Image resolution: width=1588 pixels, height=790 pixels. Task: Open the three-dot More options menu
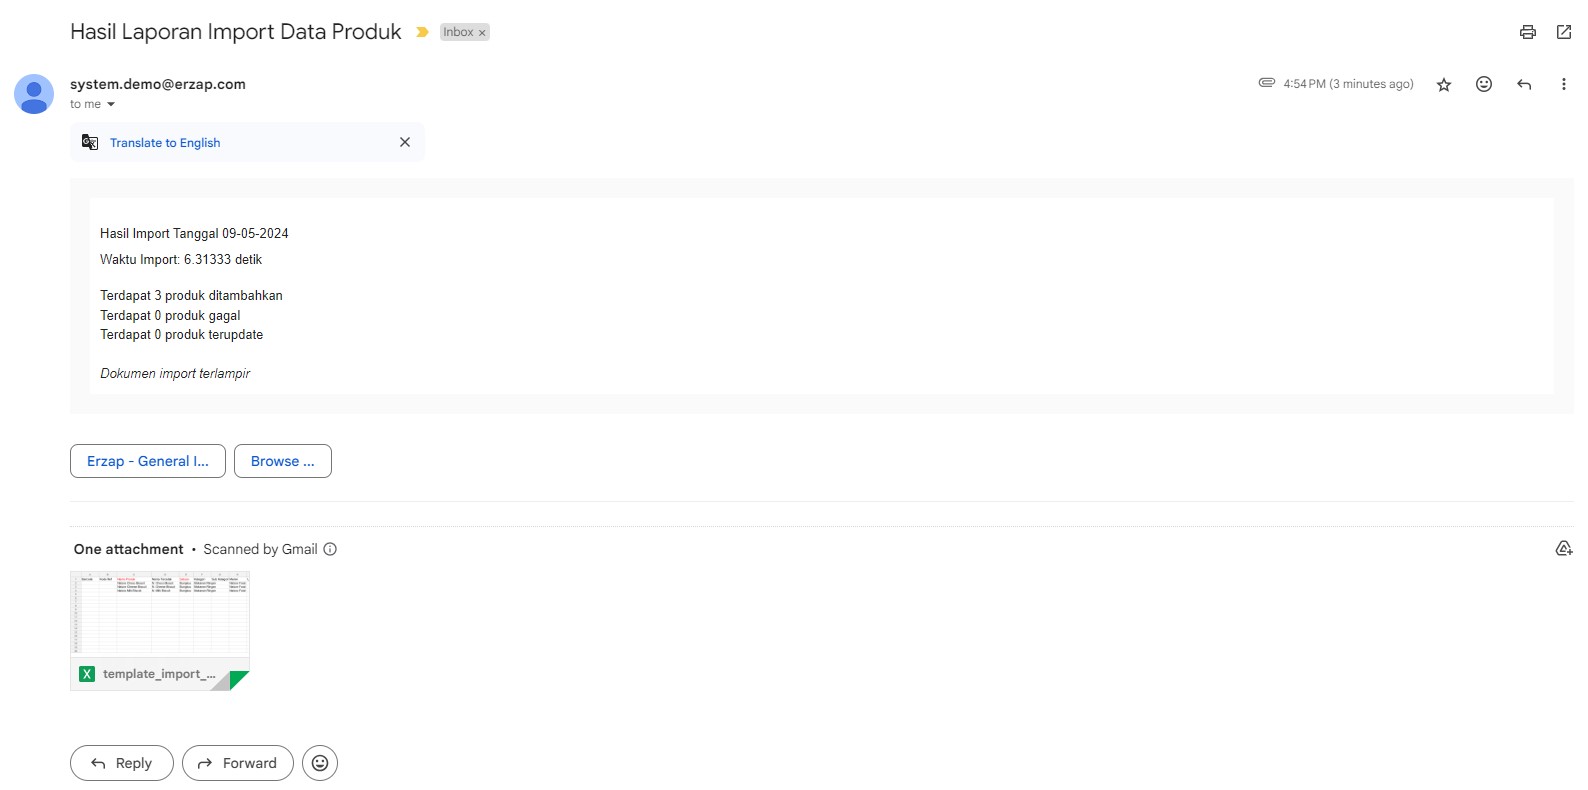(1564, 84)
